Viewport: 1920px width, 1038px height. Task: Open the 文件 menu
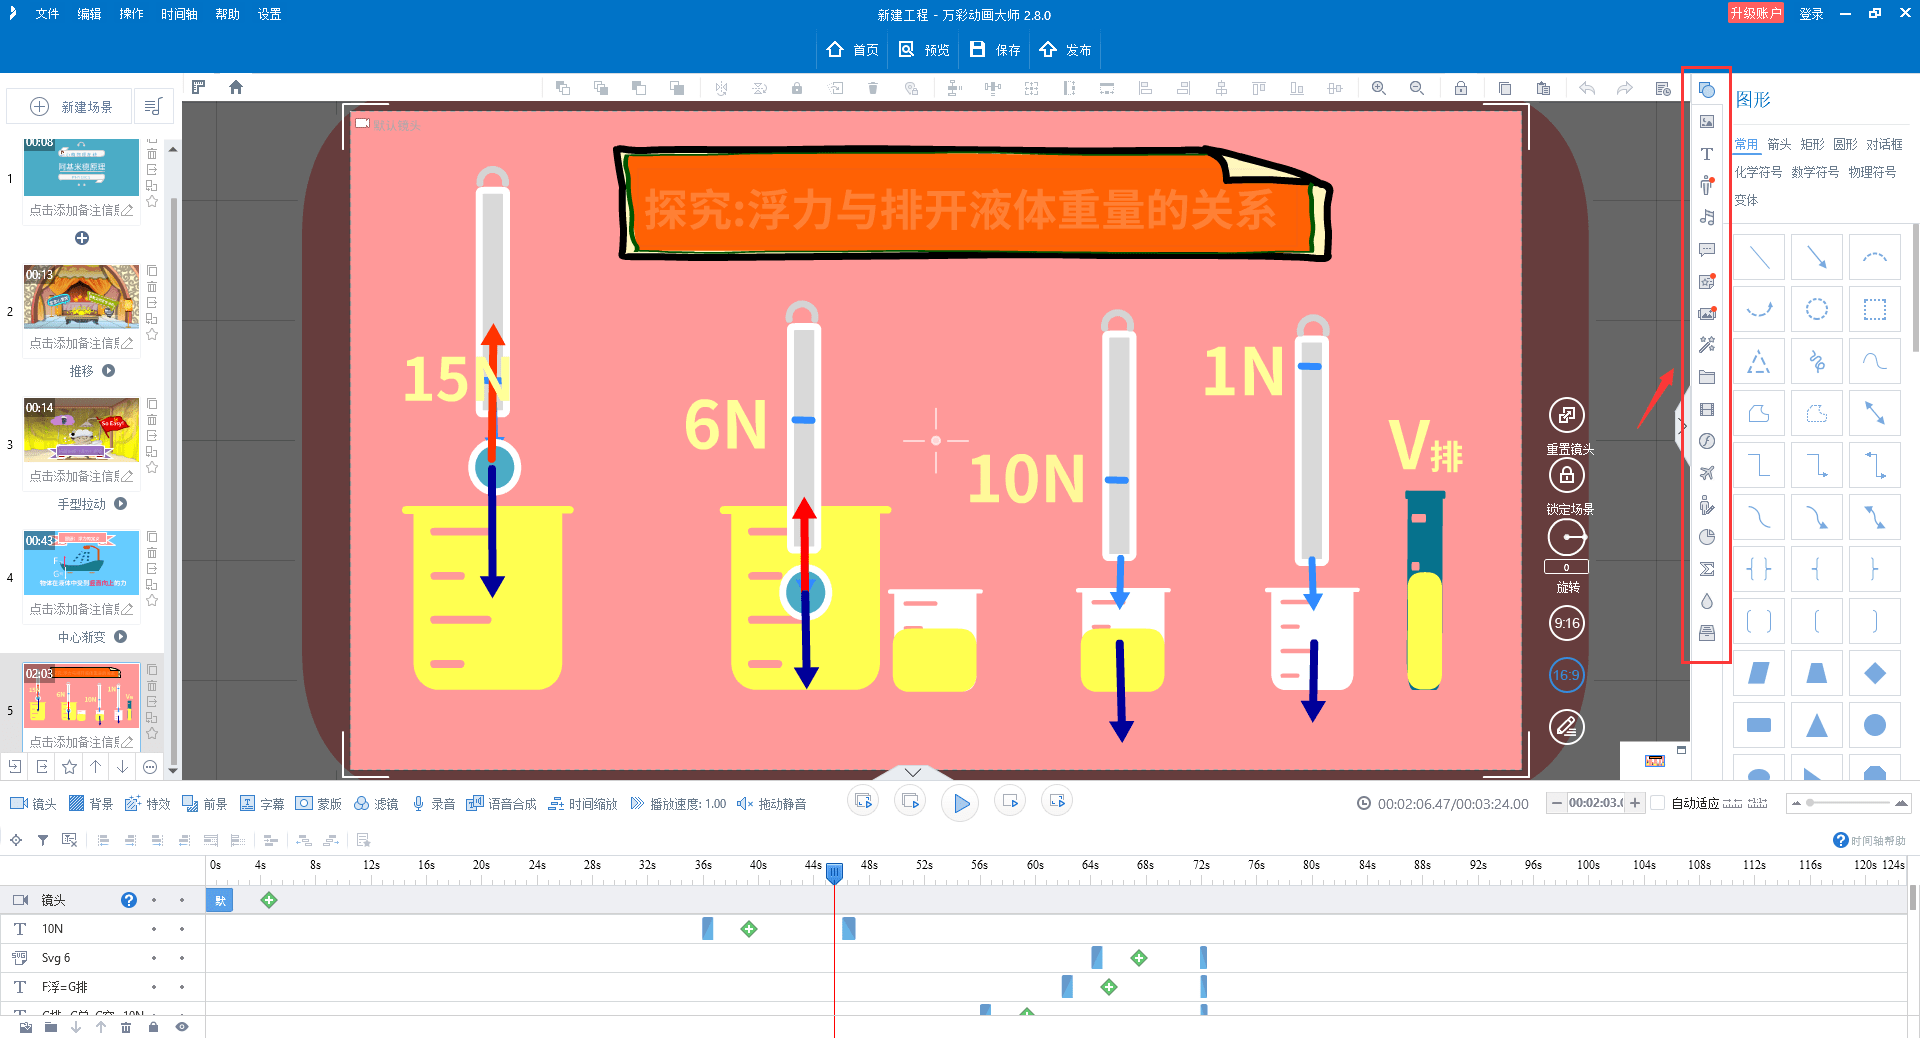[47, 14]
